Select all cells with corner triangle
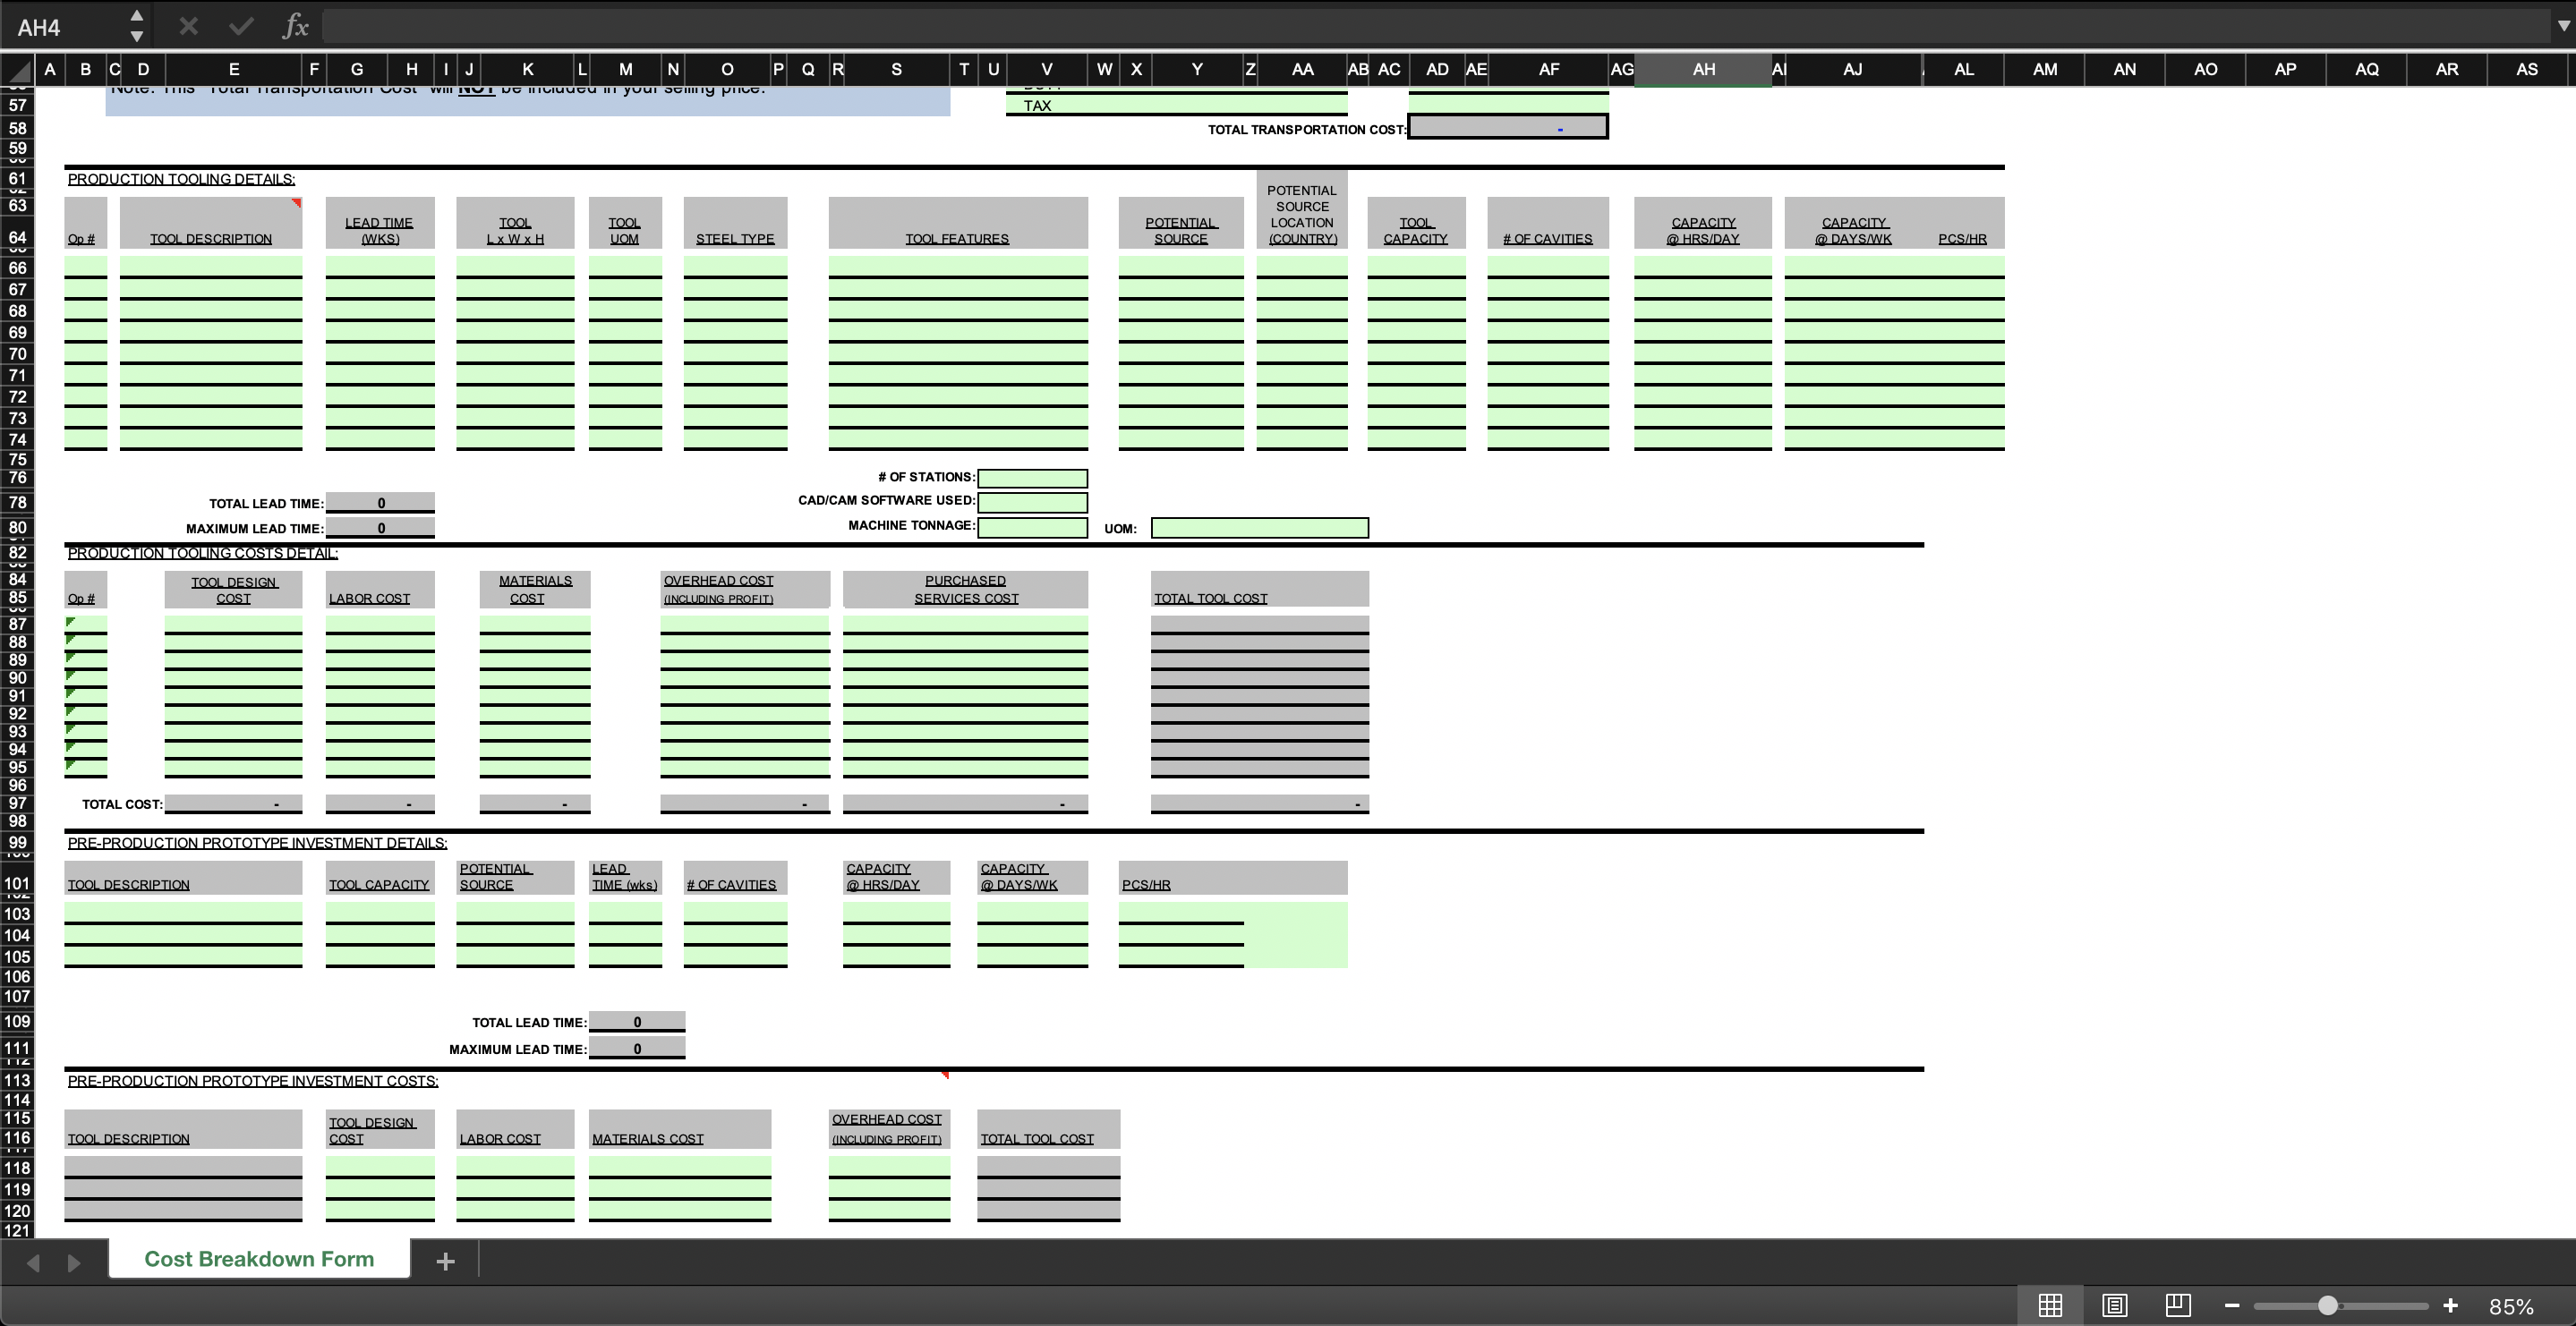Viewport: 2576px width, 1326px height. [18, 70]
